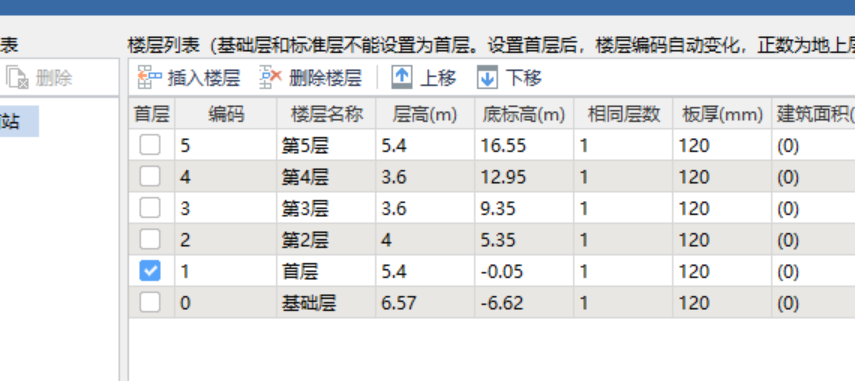Click the 板厚(mm) column header
This screenshot has width=855, height=381.
[722, 114]
